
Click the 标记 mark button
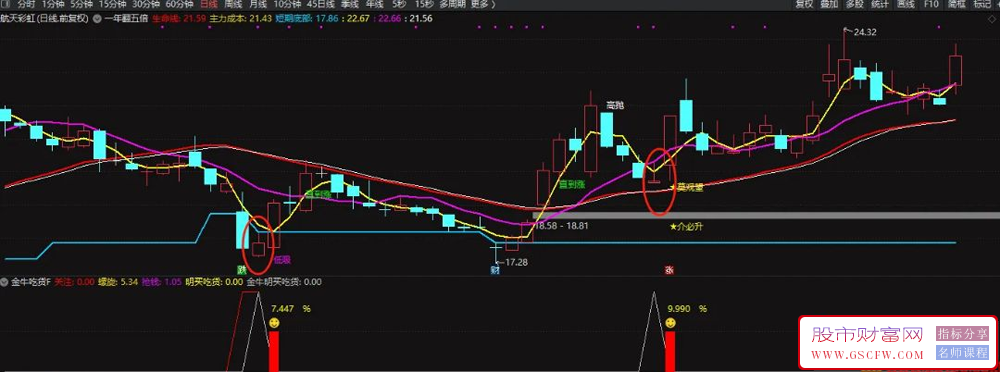point(982,4)
